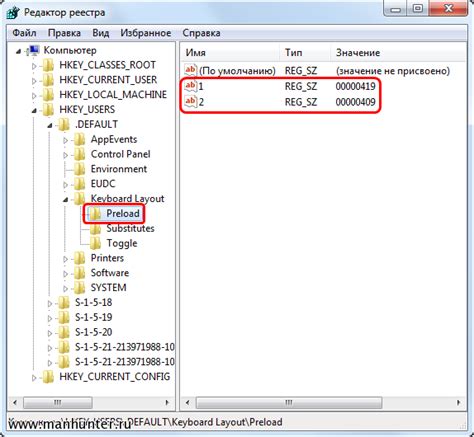Select the Компьютер root node icon
This screenshot has height=437, width=474.
(x=35, y=50)
